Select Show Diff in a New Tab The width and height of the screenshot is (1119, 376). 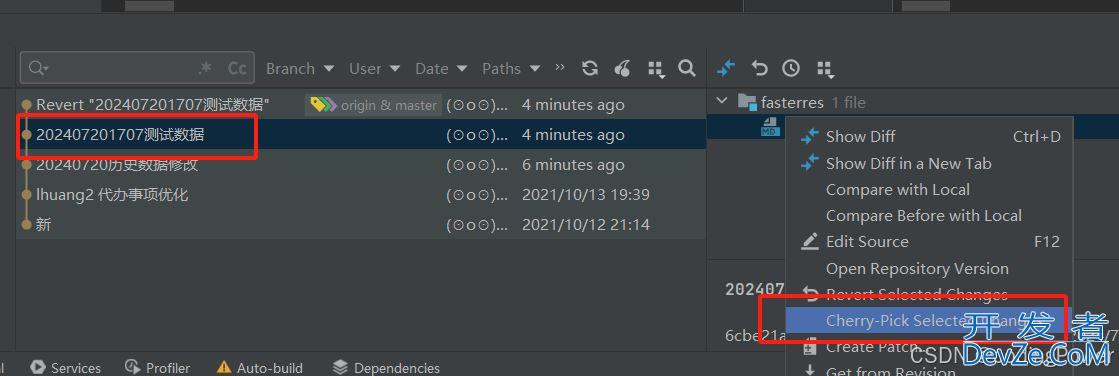click(908, 163)
